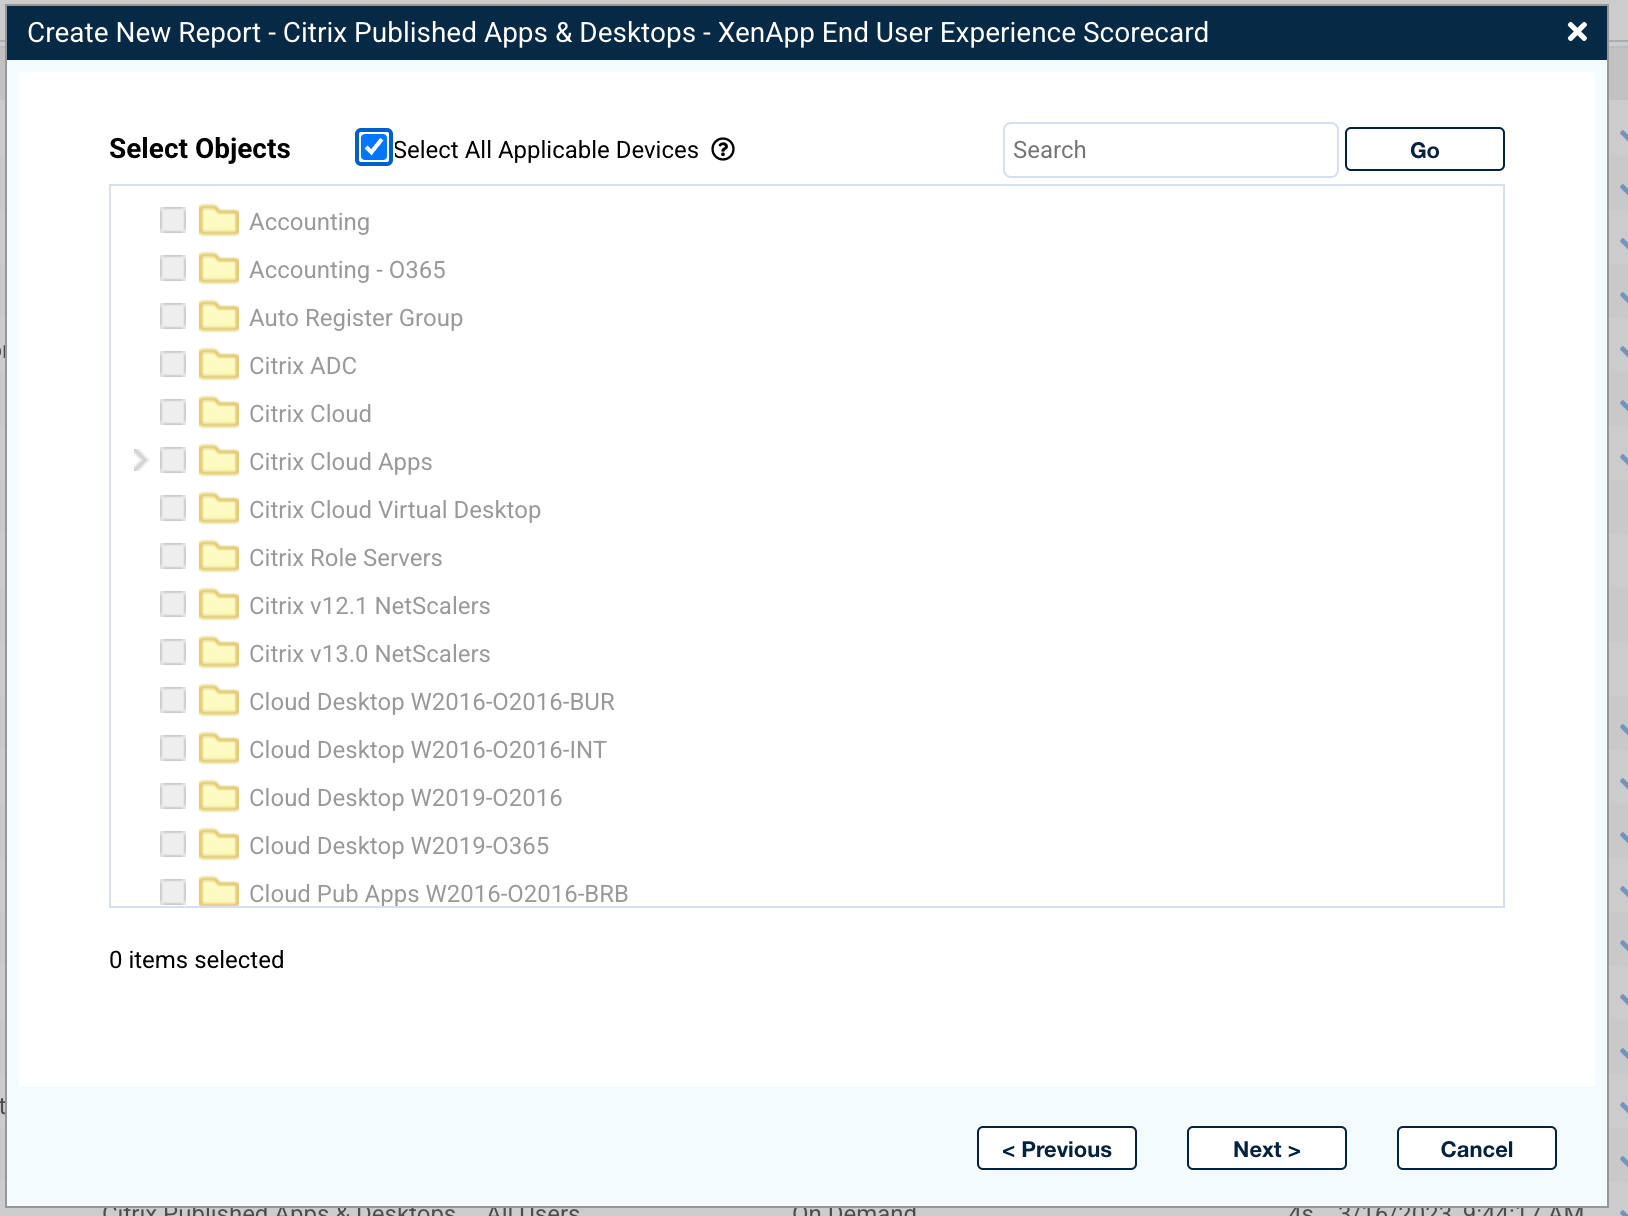Close the Create New Report dialog
Image resolution: width=1628 pixels, height=1216 pixels.
(x=1577, y=32)
